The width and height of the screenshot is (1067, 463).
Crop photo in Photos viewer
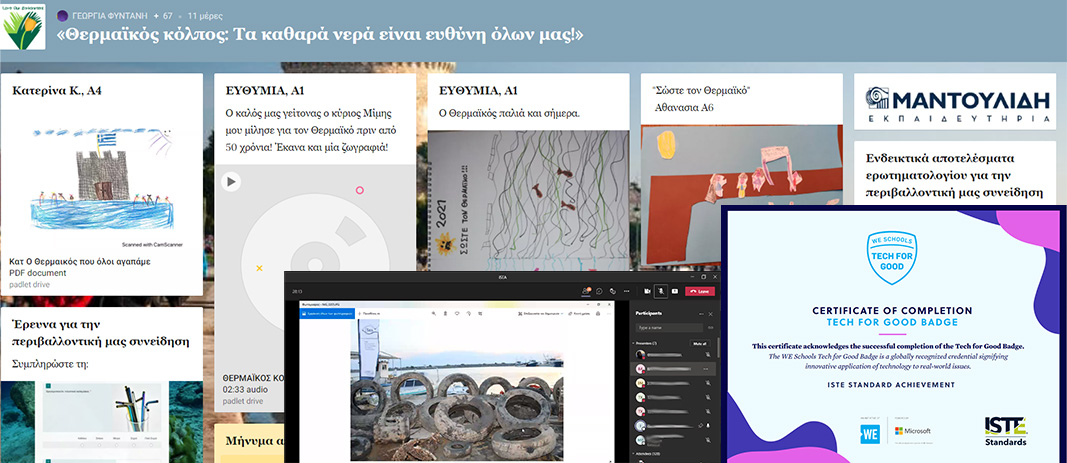pos(480,313)
